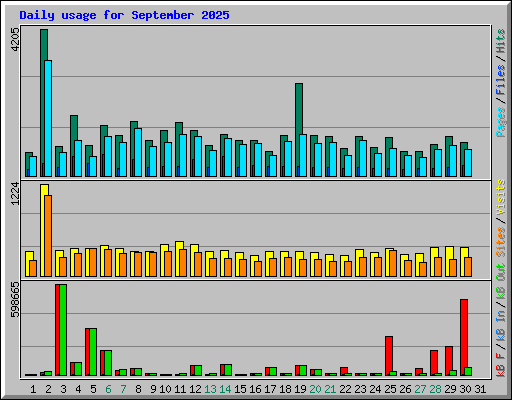Click the 1224 axis label

(15, 194)
